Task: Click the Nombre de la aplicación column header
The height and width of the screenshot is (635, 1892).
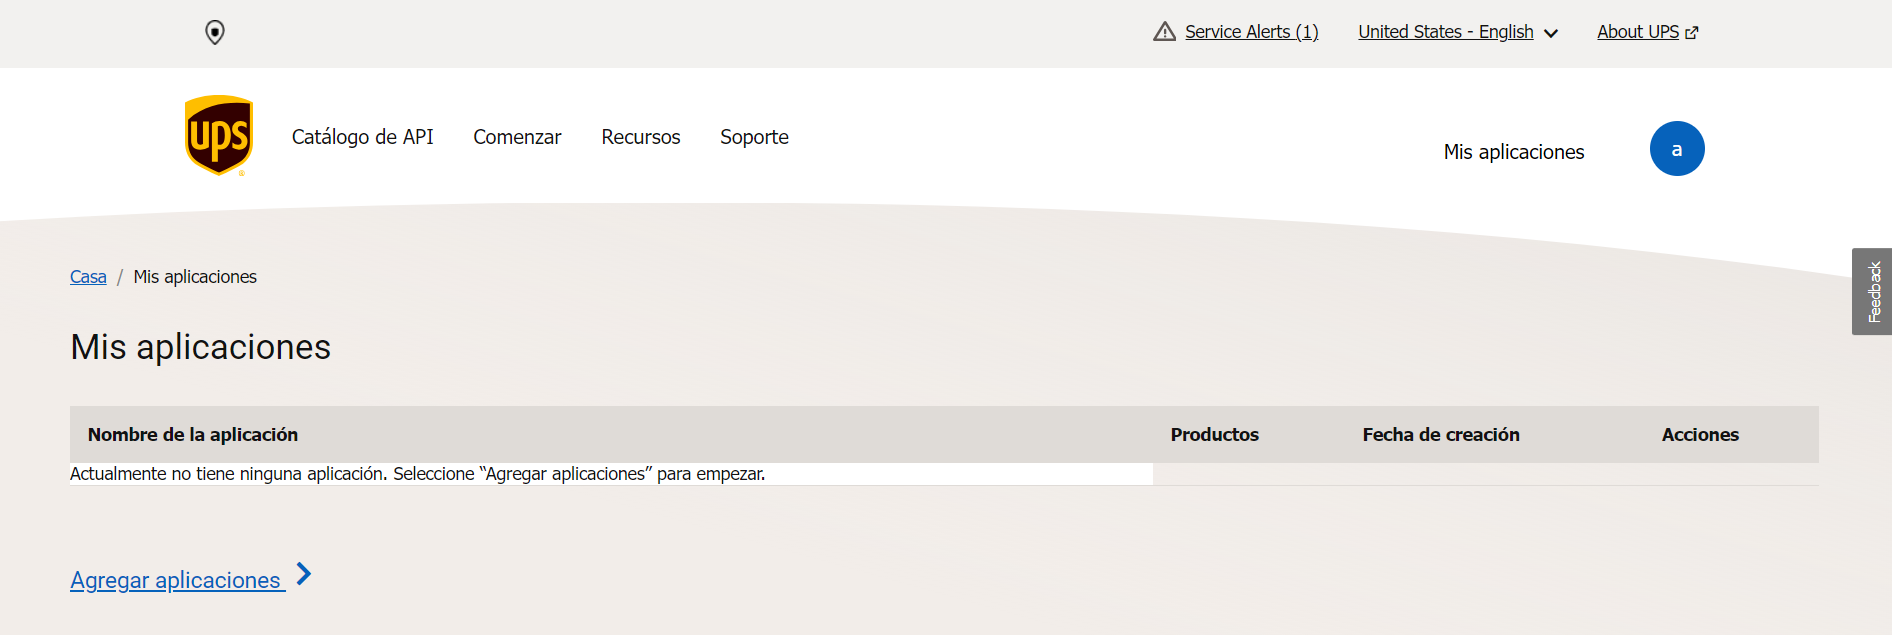Action: 193,435
